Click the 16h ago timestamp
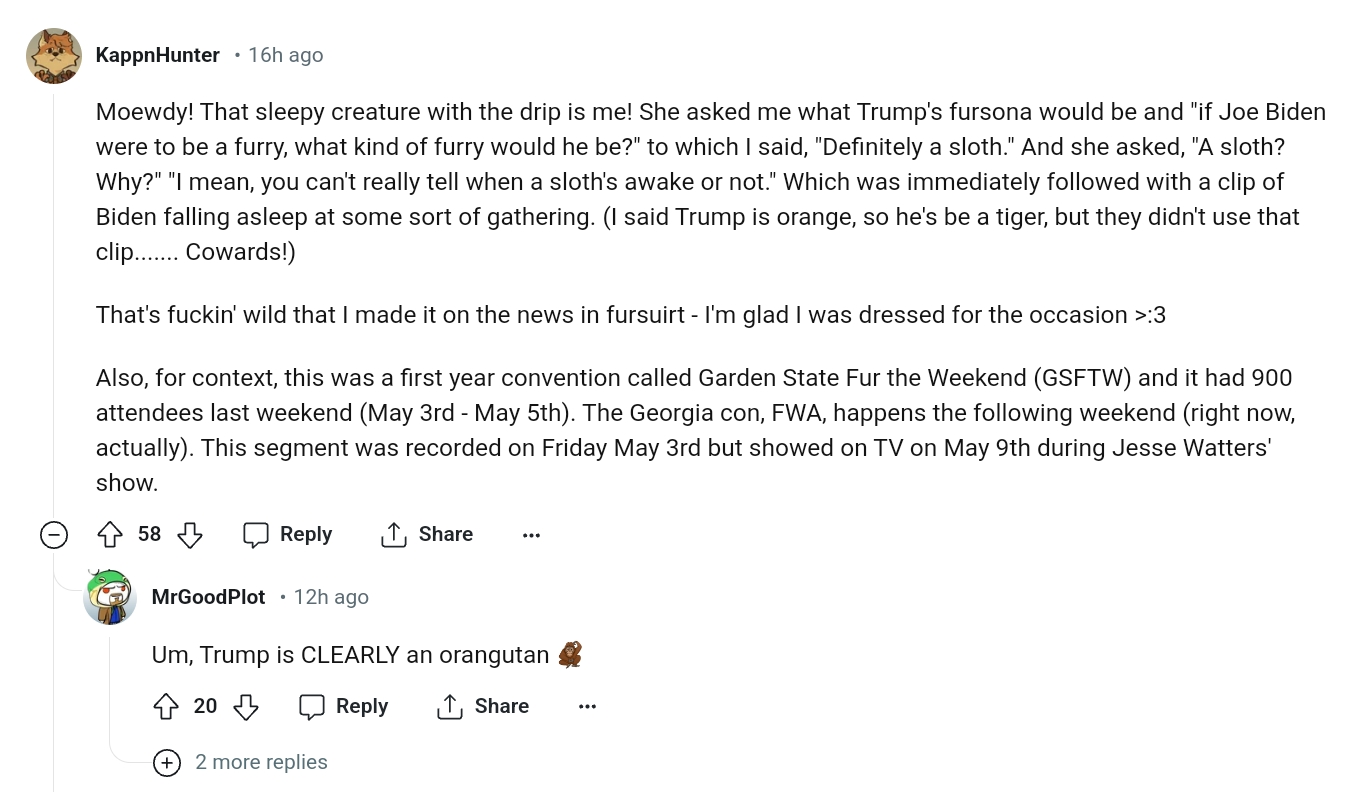The image size is (1350, 792). click(x=285, y=55)
